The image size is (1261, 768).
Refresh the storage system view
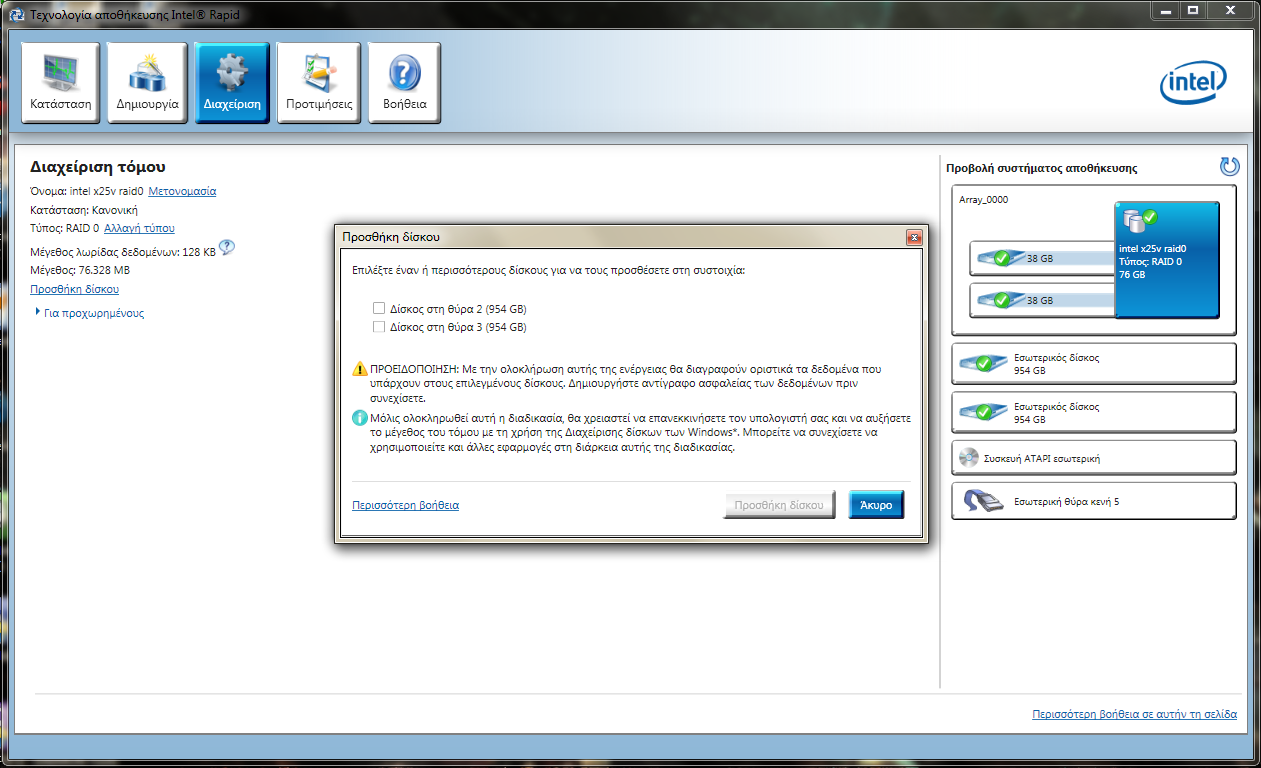coord(1229,167)
